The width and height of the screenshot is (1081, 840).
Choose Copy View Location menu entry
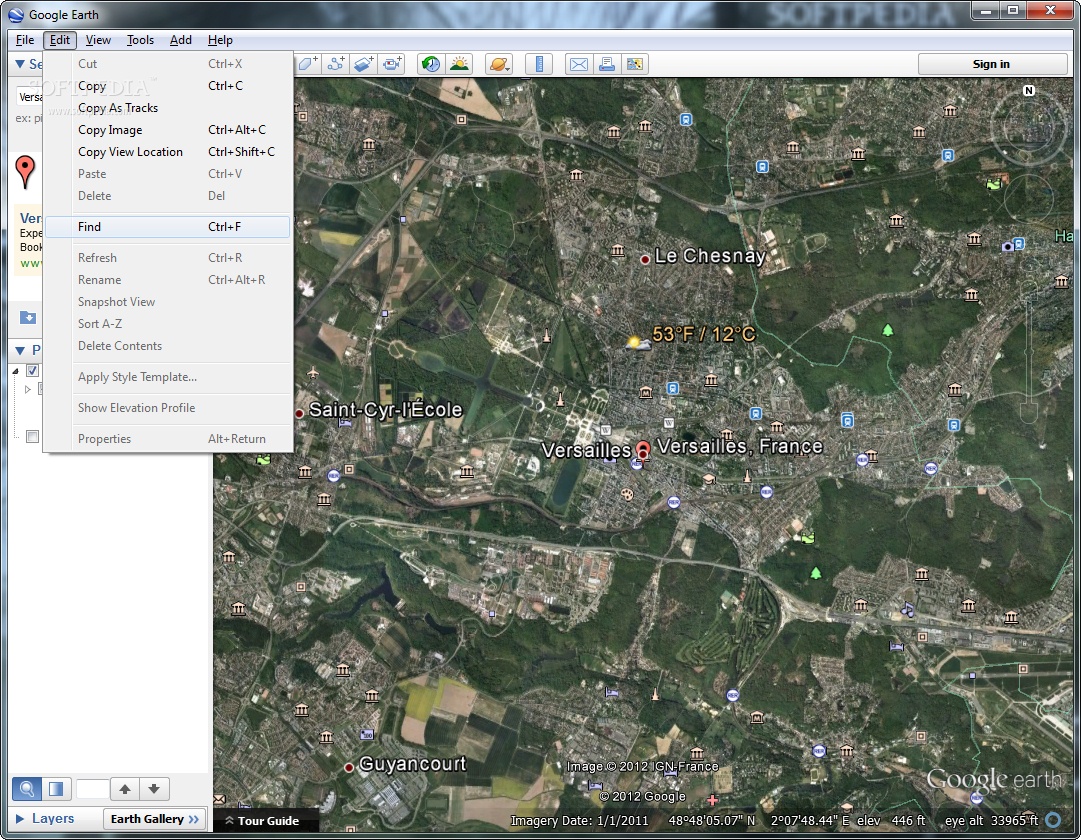coord(168,152)
